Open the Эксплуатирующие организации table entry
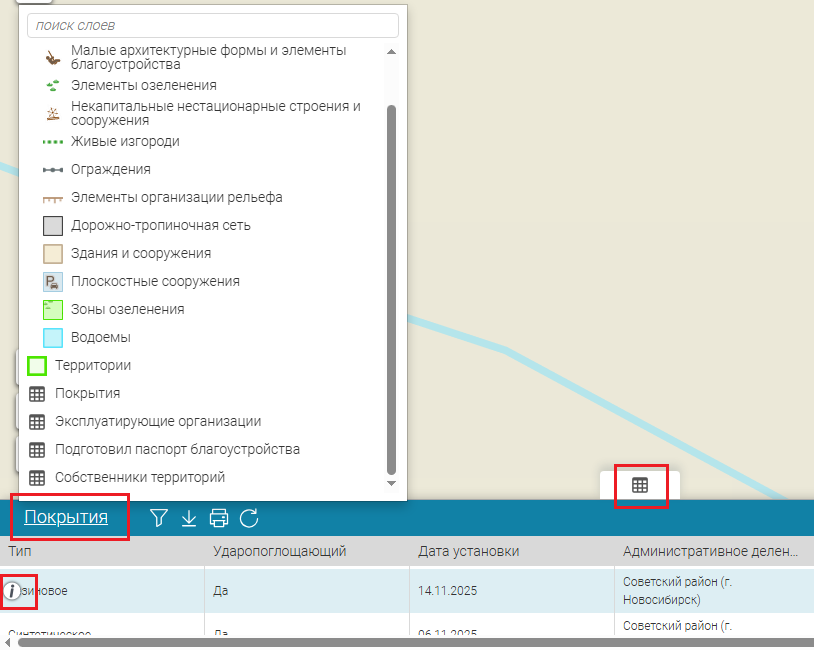The image size is (814, 669). pyautogui.click(x=158, y=422)
